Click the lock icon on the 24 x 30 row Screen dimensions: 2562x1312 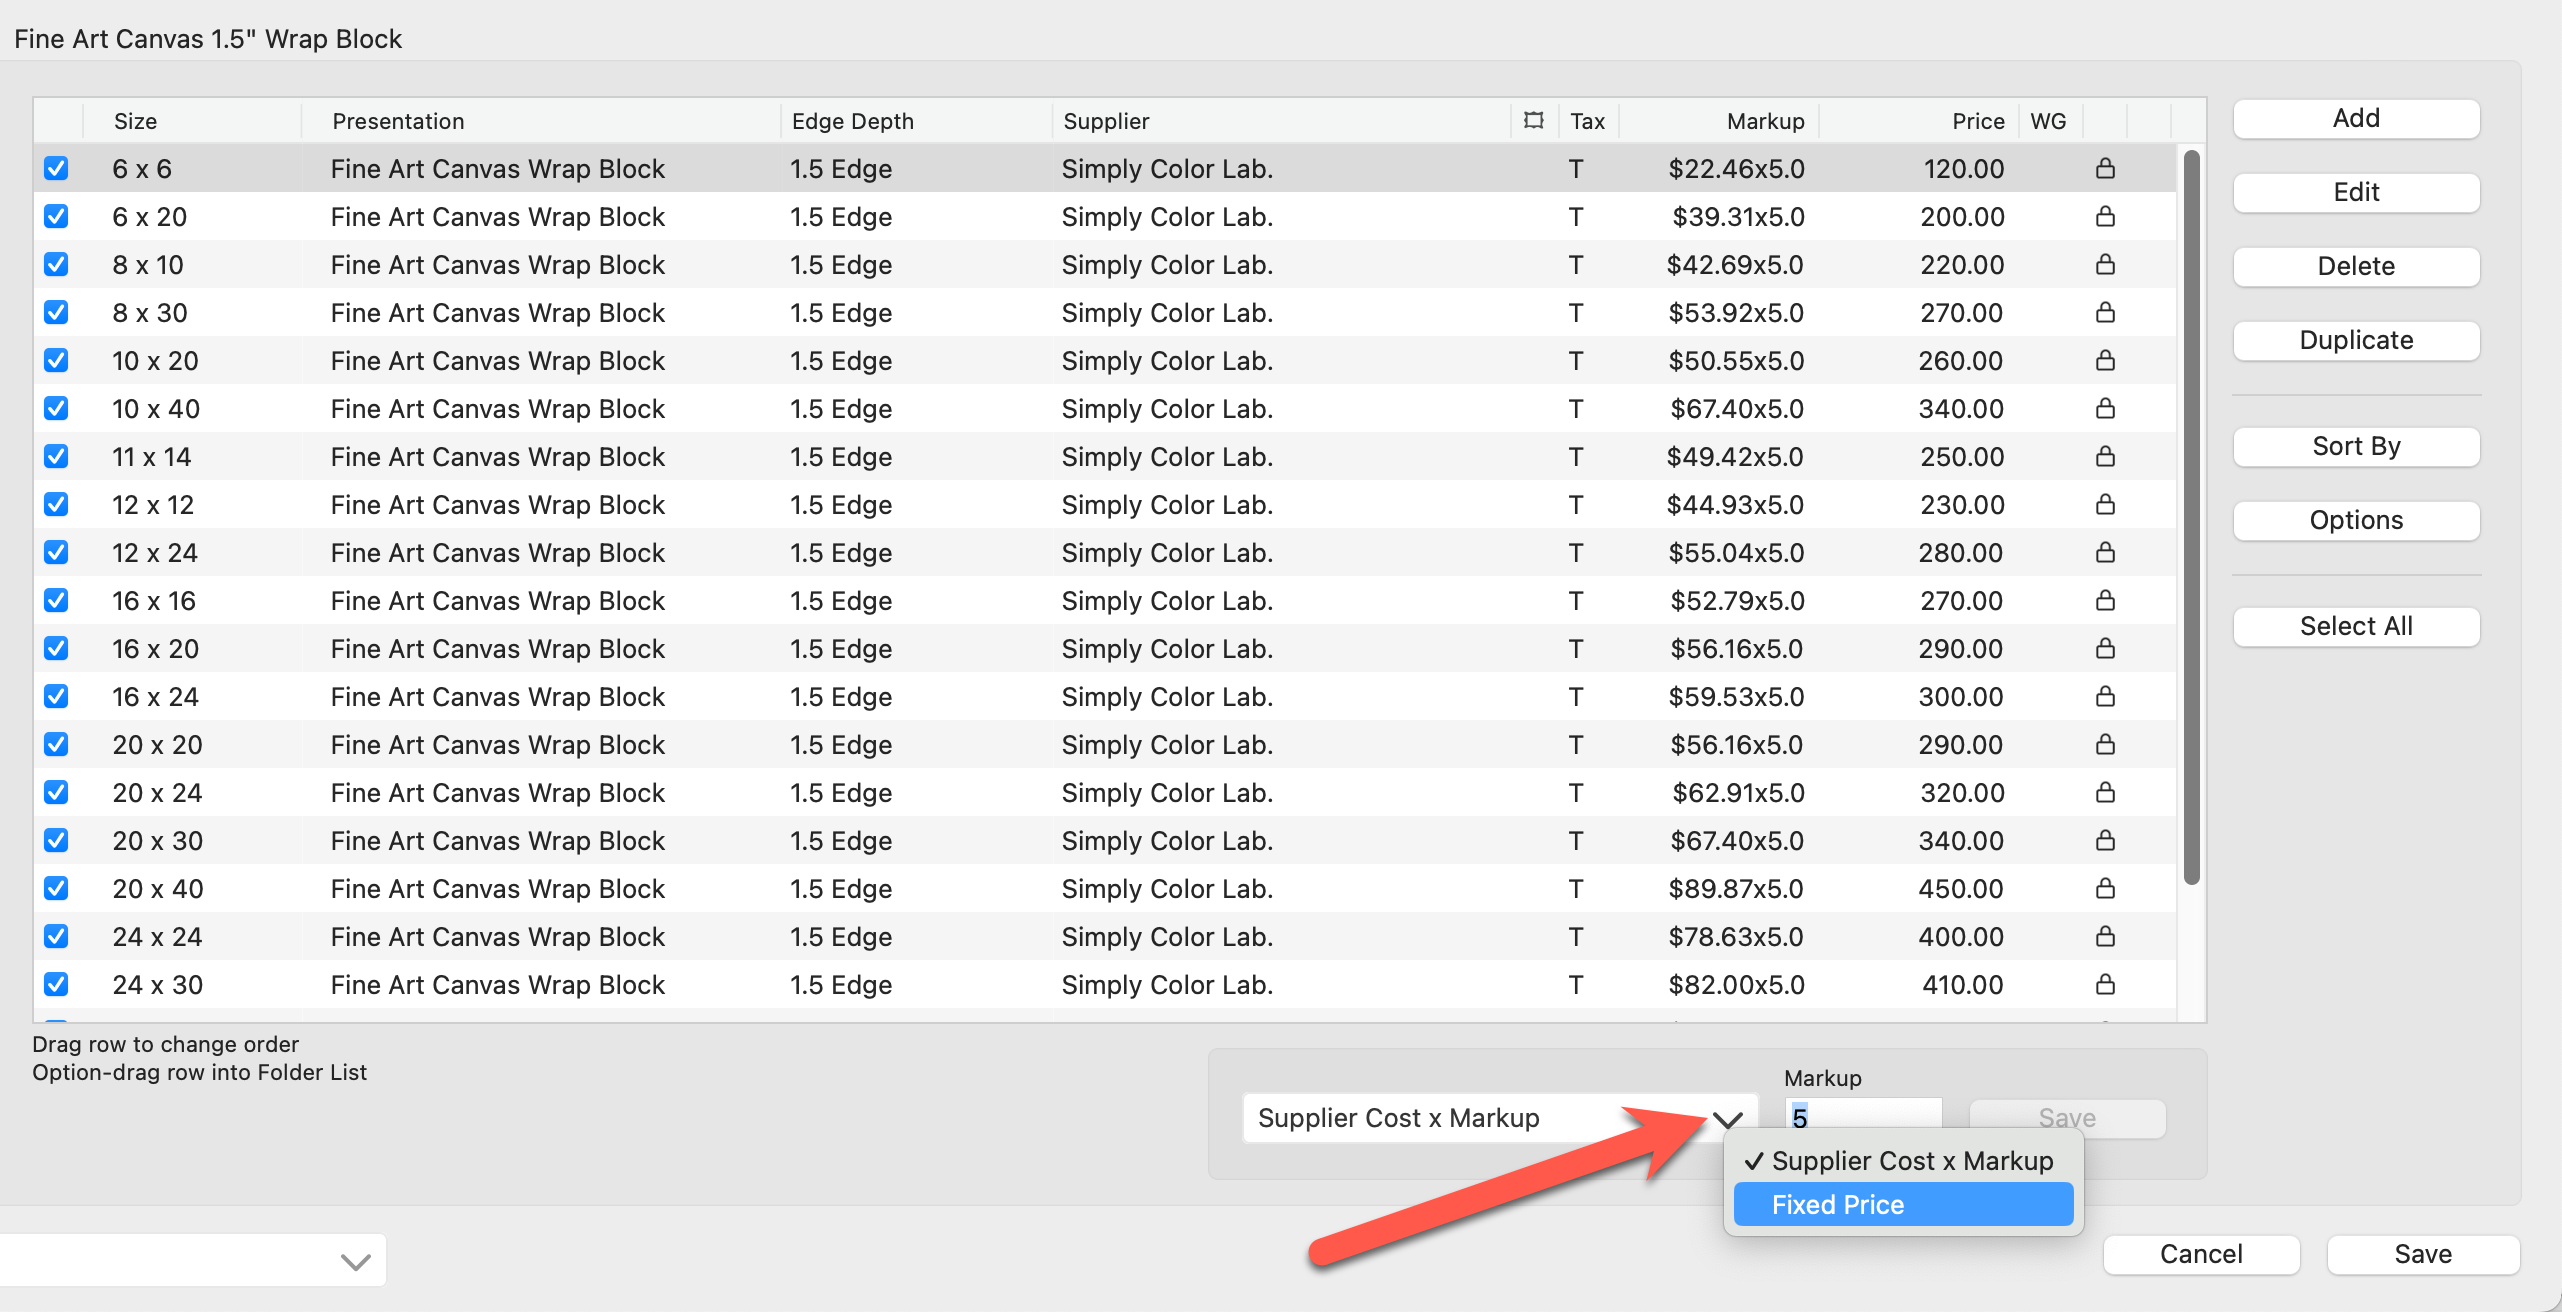[x=2105, y=984]
